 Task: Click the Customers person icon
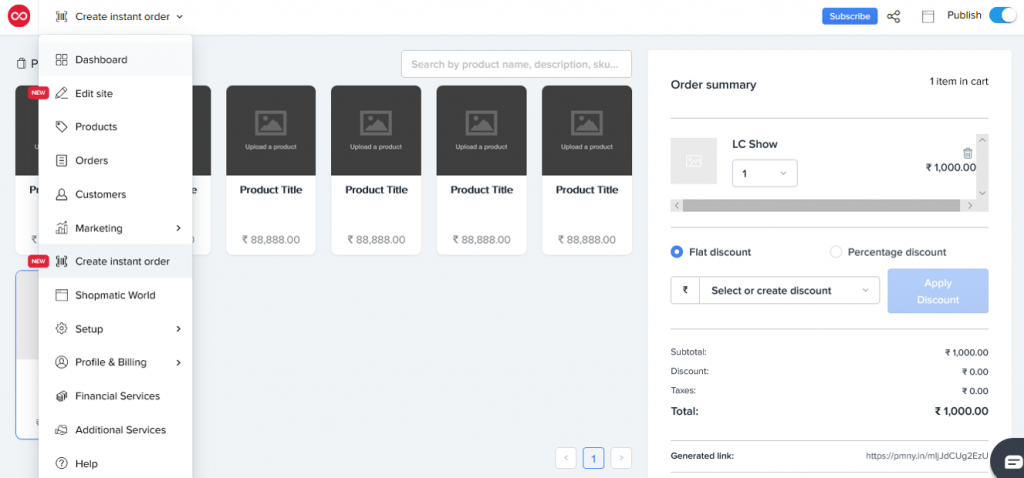61,195
